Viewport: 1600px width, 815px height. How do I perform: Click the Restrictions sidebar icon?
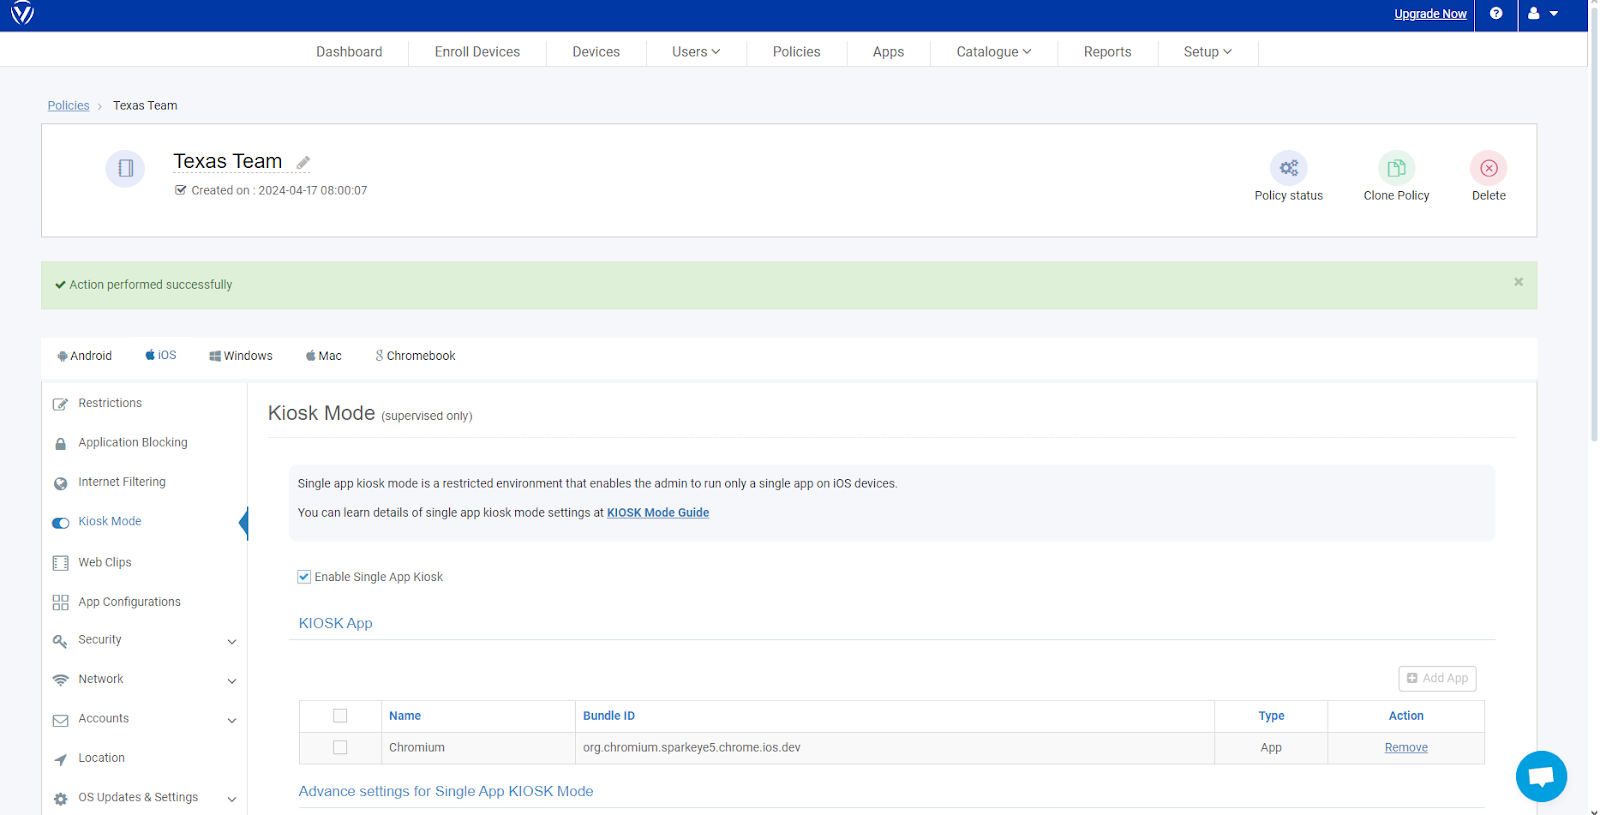pyautogui.click(x=60, y=404)
